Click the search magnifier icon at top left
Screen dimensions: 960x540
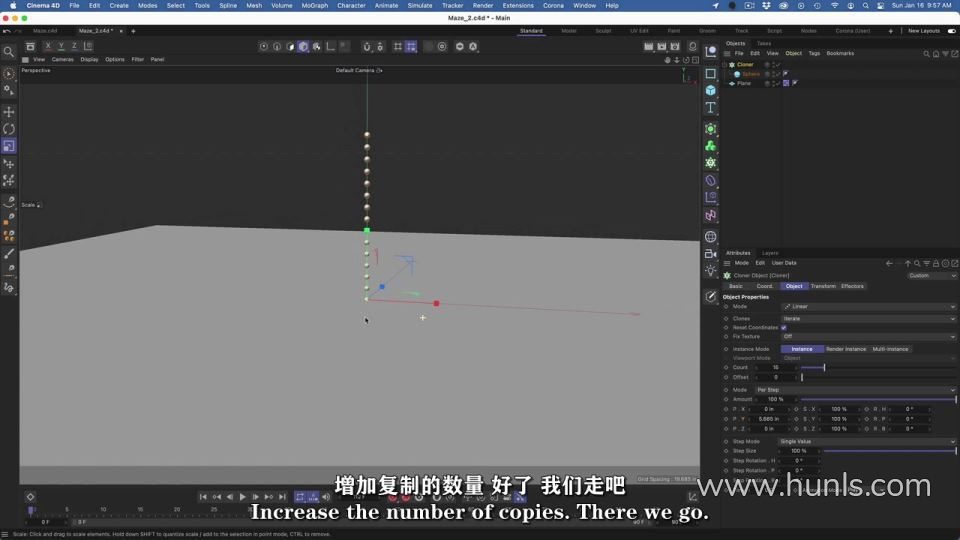[9, 52]
